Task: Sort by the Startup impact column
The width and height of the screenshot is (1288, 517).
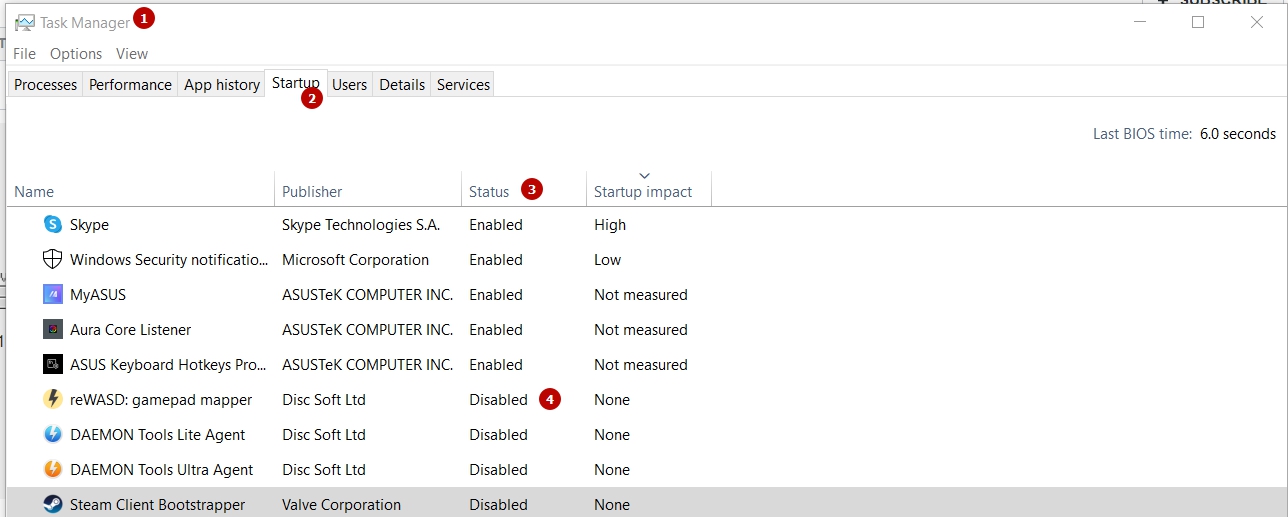Action: (642, 192)
